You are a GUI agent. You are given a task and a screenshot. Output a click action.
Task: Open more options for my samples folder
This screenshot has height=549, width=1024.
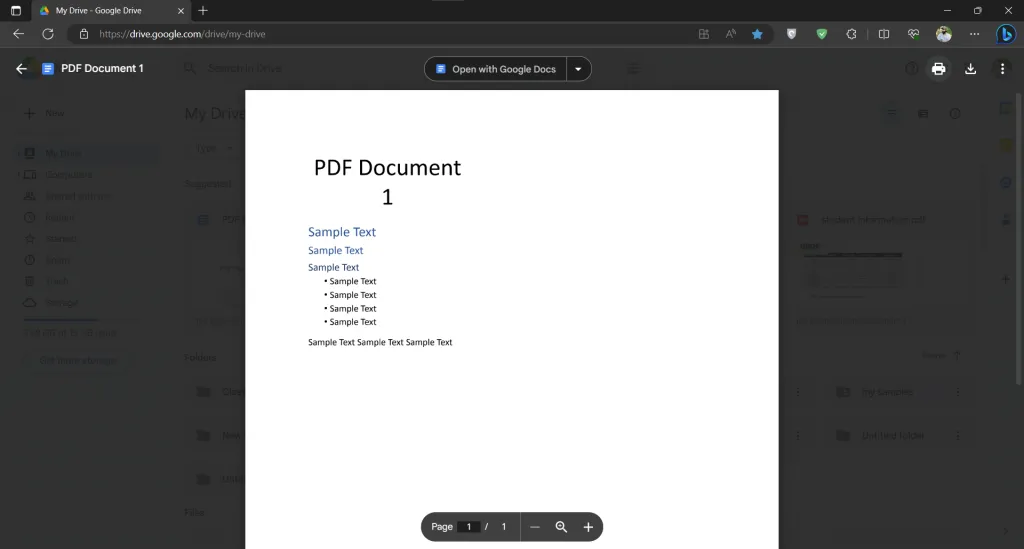point(957,392)
